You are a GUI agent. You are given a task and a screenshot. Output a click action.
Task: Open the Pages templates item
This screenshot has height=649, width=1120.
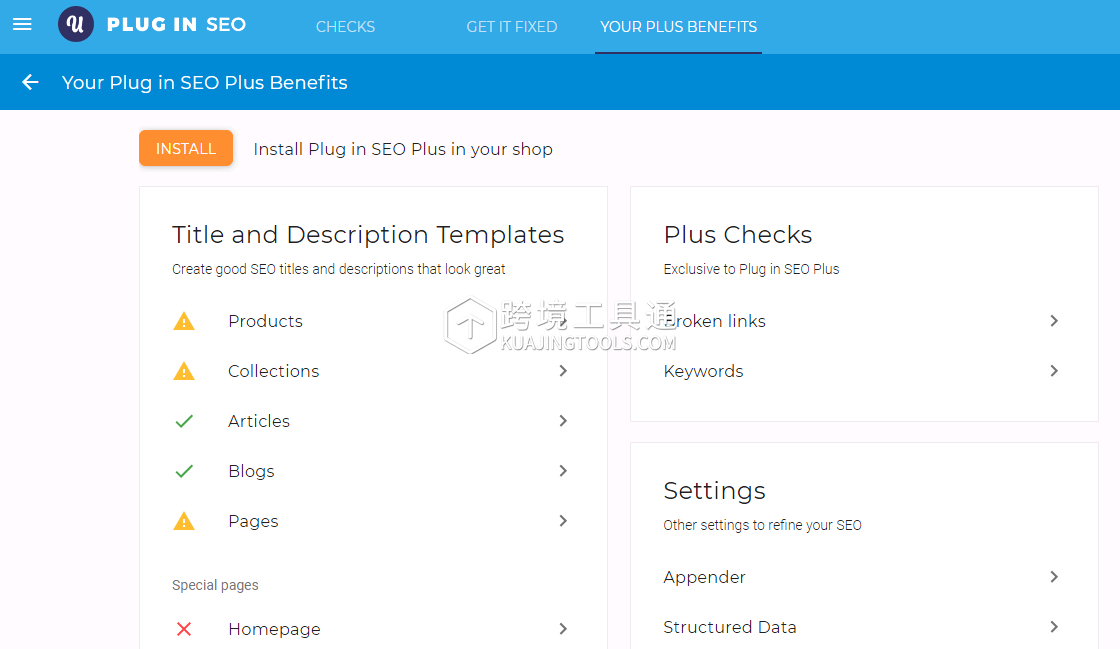point(253,521)
